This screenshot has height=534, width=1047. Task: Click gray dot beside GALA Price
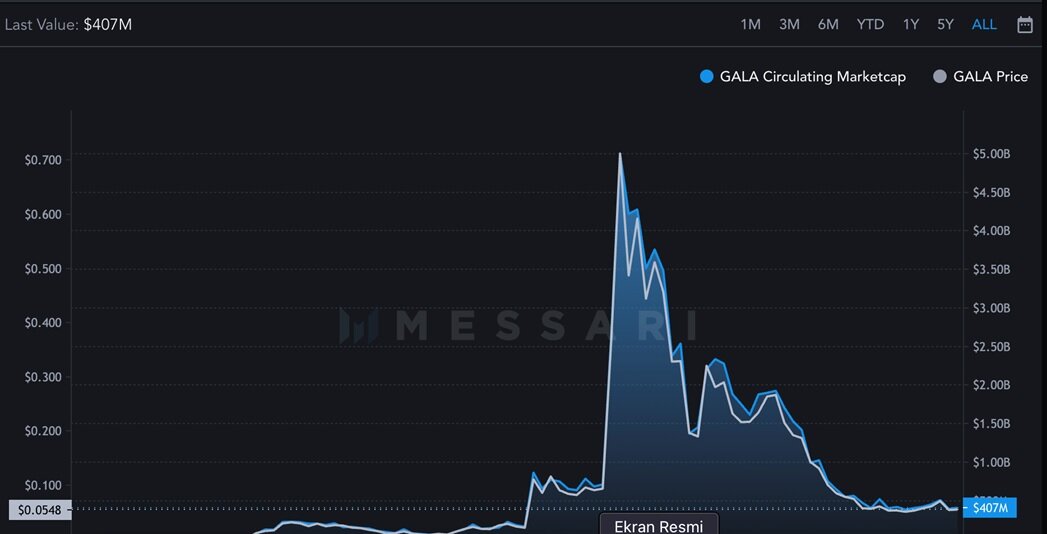tap(940, 77)
